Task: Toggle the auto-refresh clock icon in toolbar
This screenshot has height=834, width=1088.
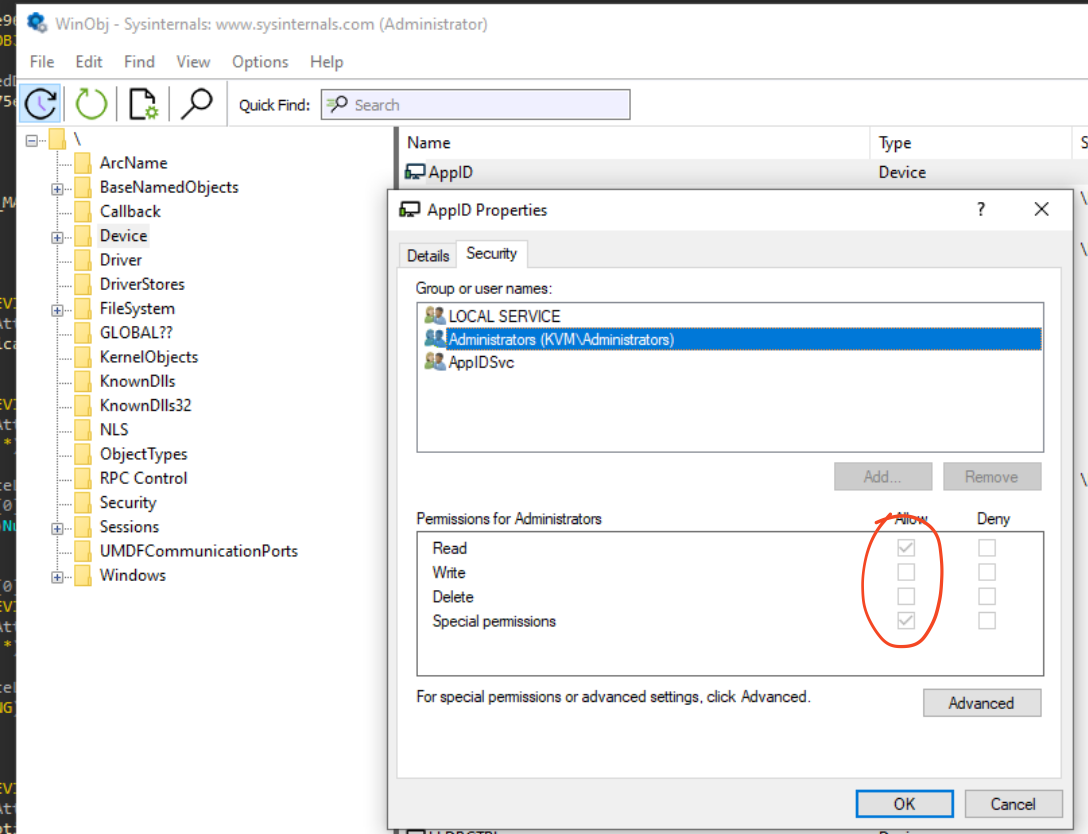Action: [40, 104]
